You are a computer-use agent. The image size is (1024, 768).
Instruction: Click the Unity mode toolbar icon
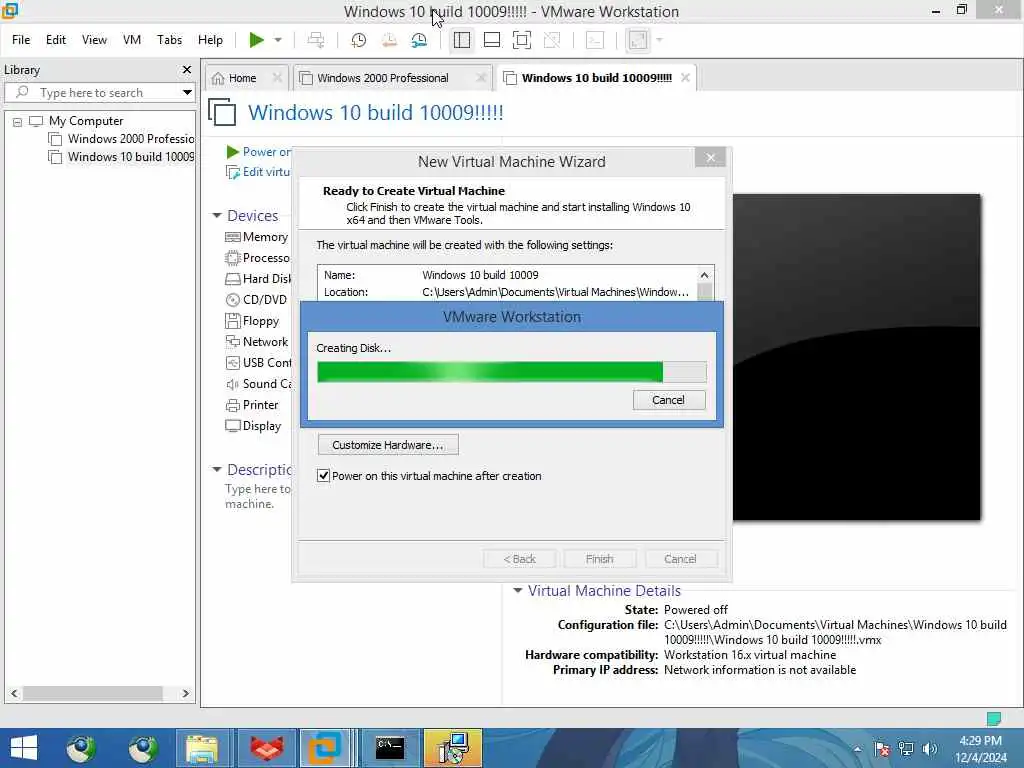pos(552,40)
